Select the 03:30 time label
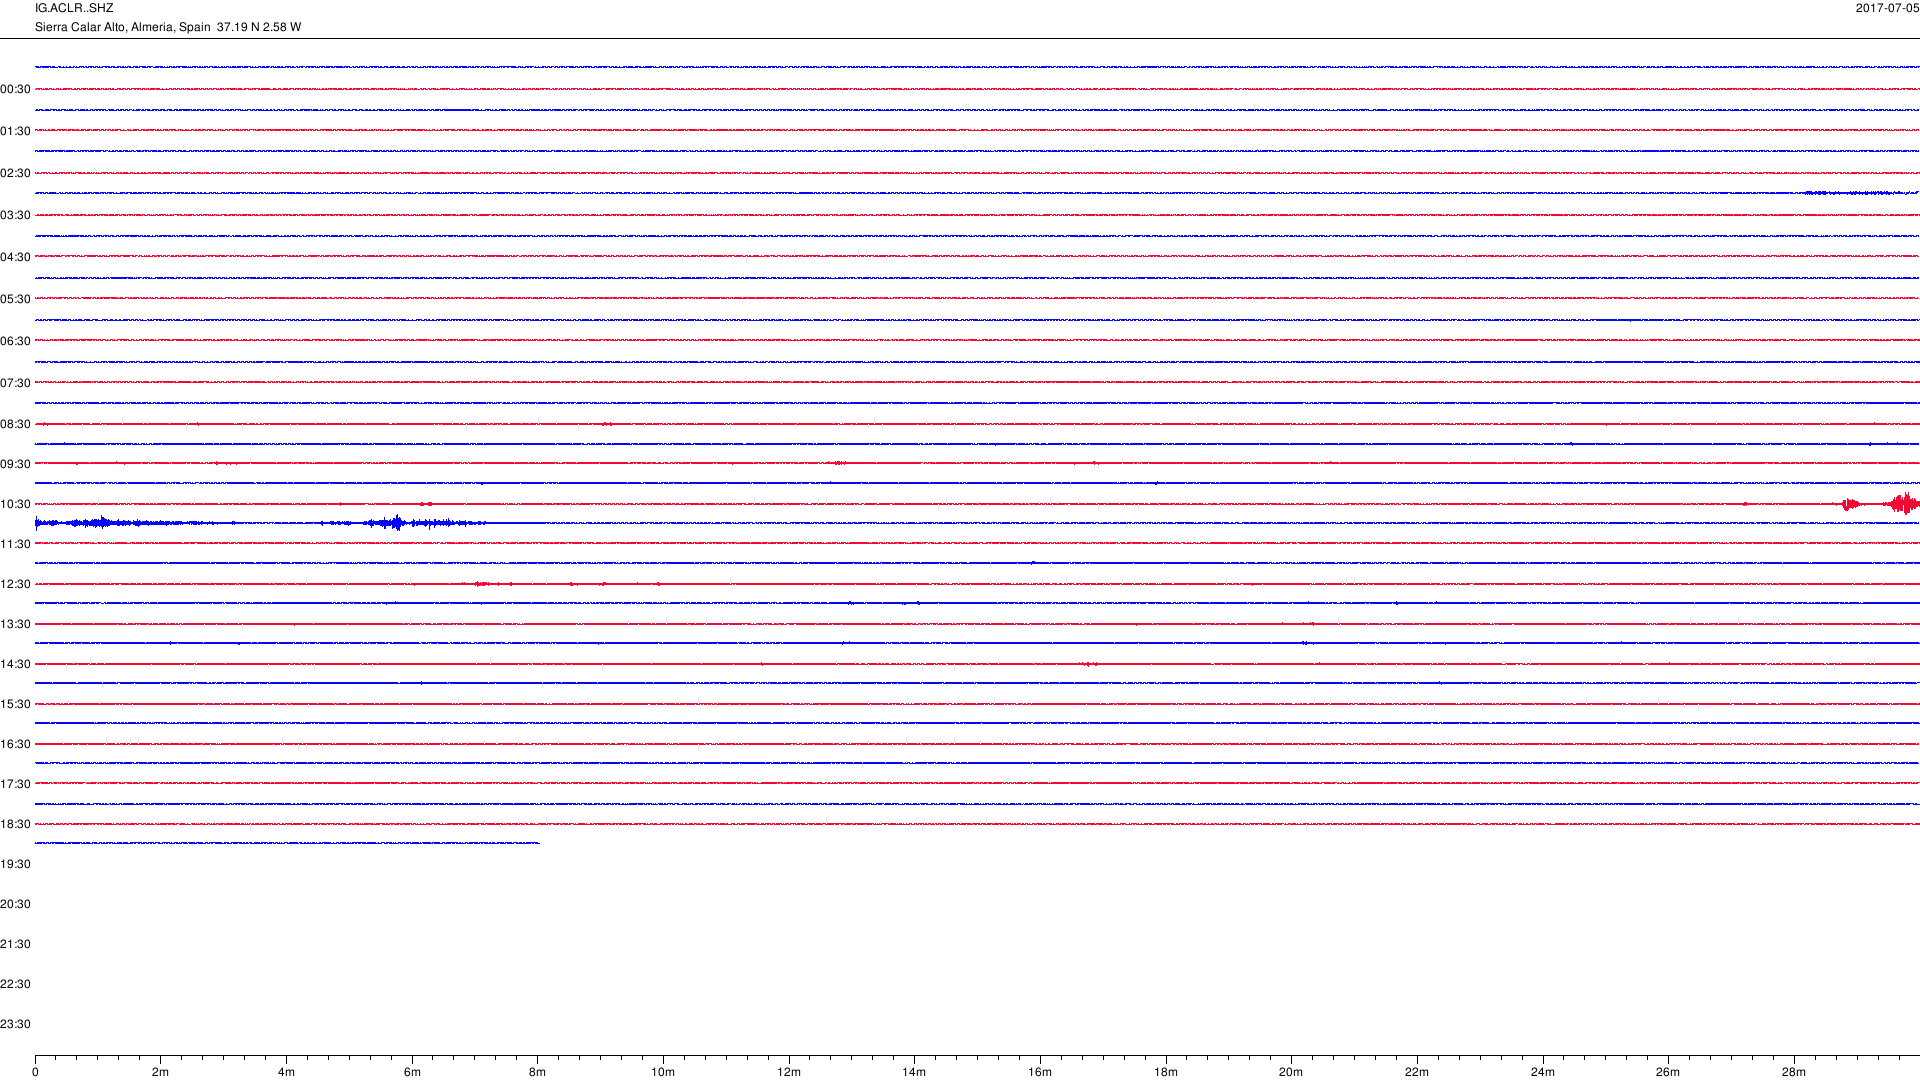Image resolution: width=1920 pixels, height=1080 pixels. (x=15, y=215)
